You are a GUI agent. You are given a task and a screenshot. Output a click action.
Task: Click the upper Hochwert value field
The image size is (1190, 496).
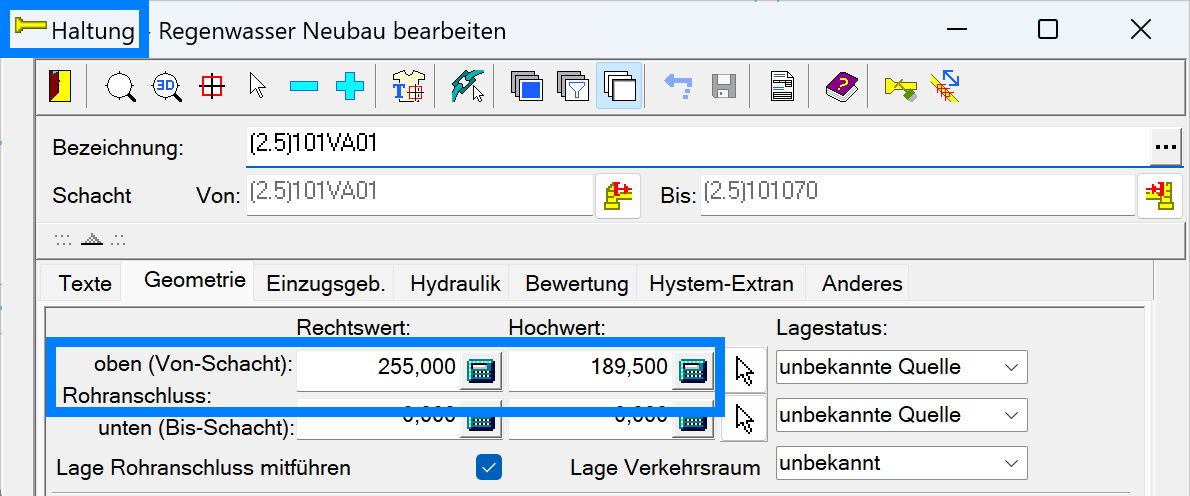[590, 367]
